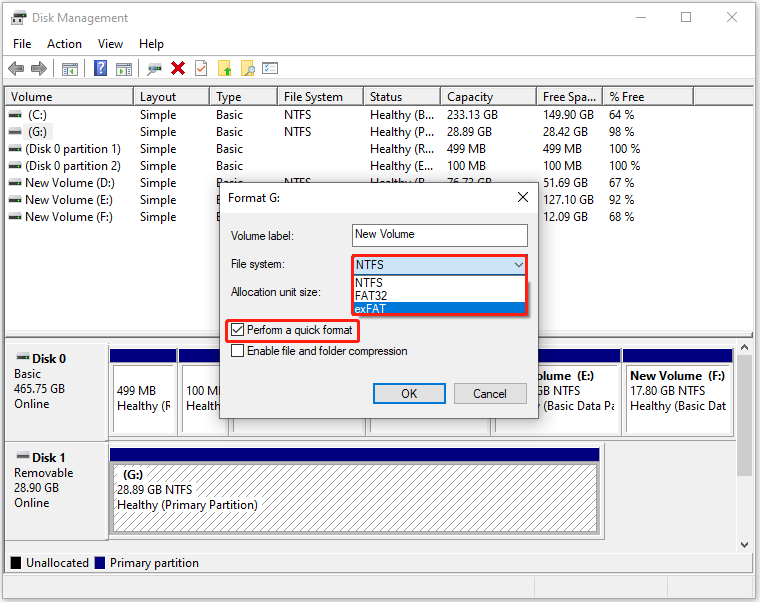Sort by File System column header
Image resolution: width=760 pixels, height=602 pixels.
(x=320, y=97)
